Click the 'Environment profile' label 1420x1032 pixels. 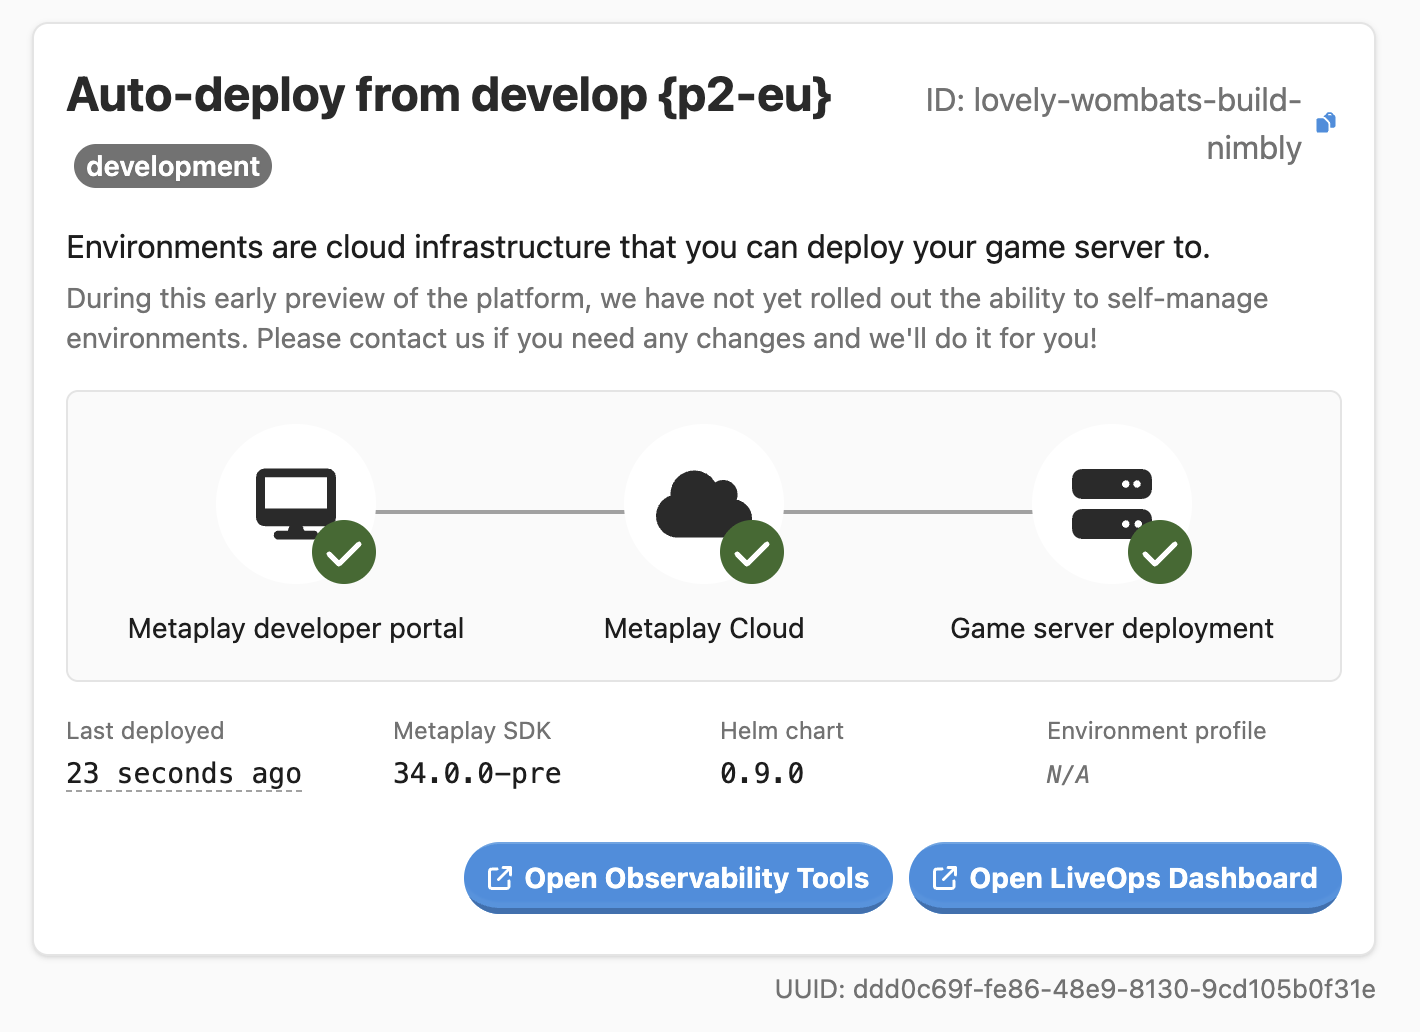1156,731
